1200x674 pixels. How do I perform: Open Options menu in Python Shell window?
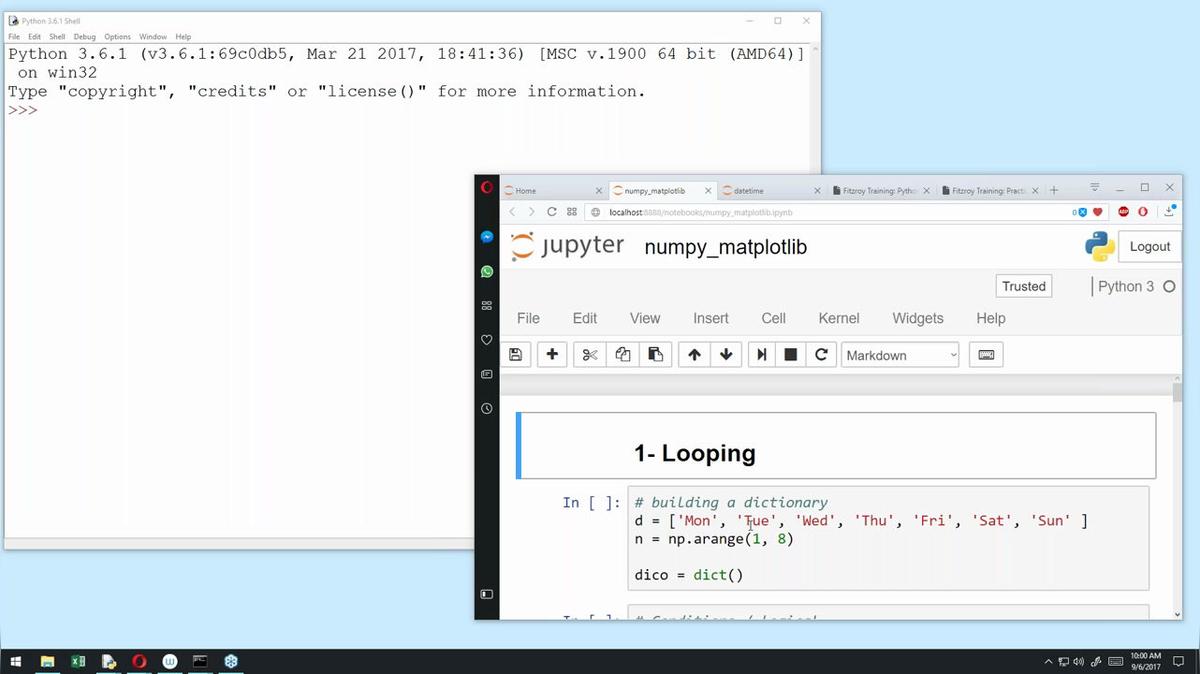pyautogui.click(x=118, y=36)
